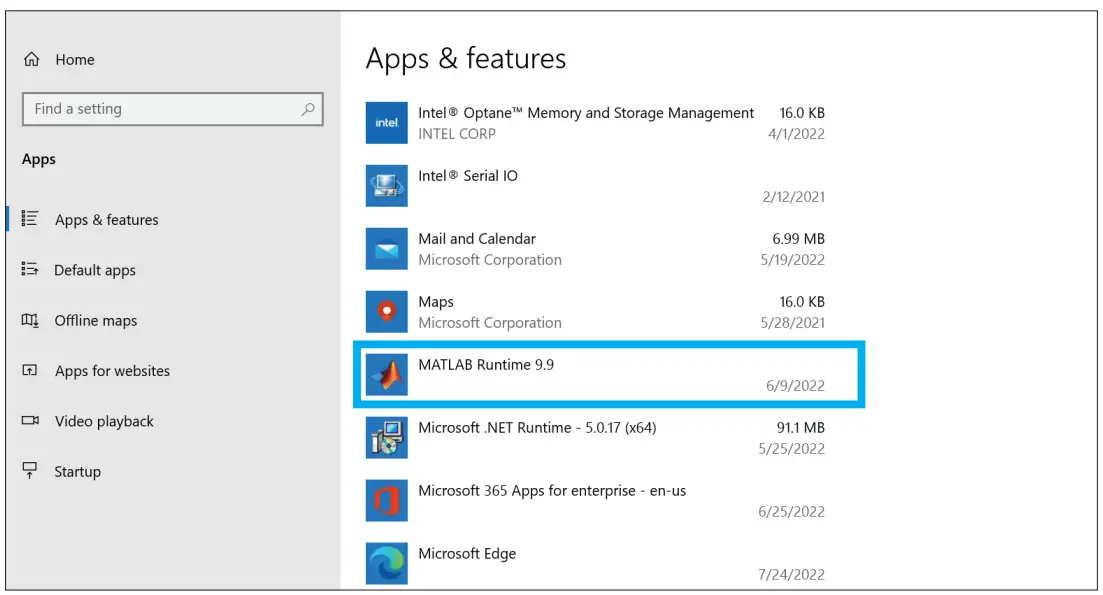This screenshot has width=1103, height=595.
Task: Select the Mail and Calendar envelope icon
Action: 387,249
